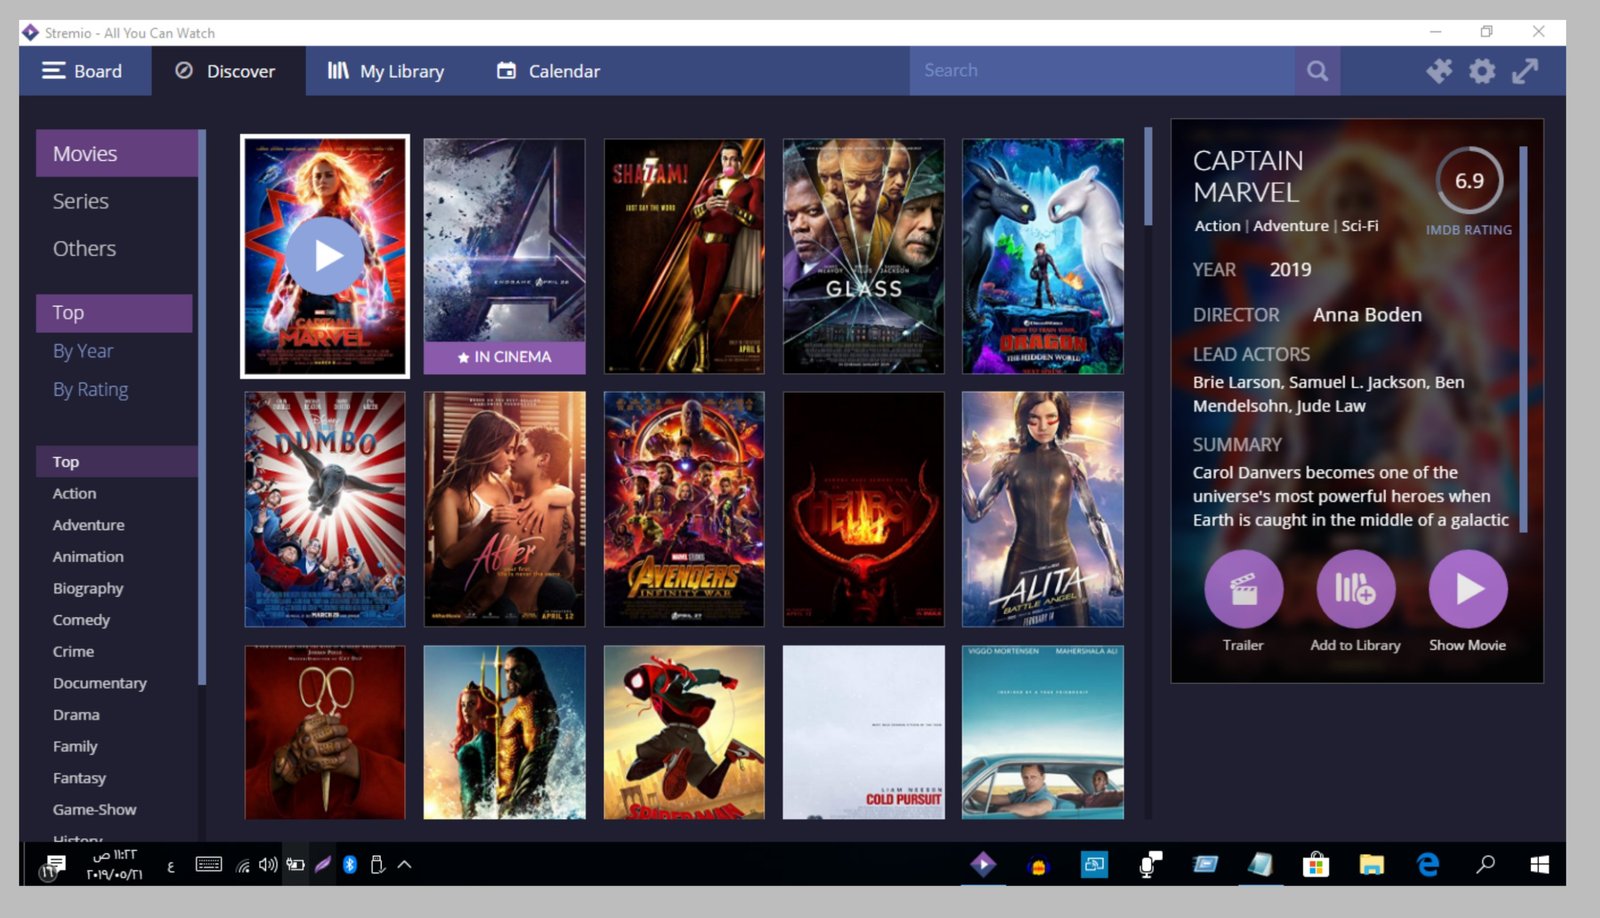
Task: Select the Dumbo movie poster
Action: (325, 509)
